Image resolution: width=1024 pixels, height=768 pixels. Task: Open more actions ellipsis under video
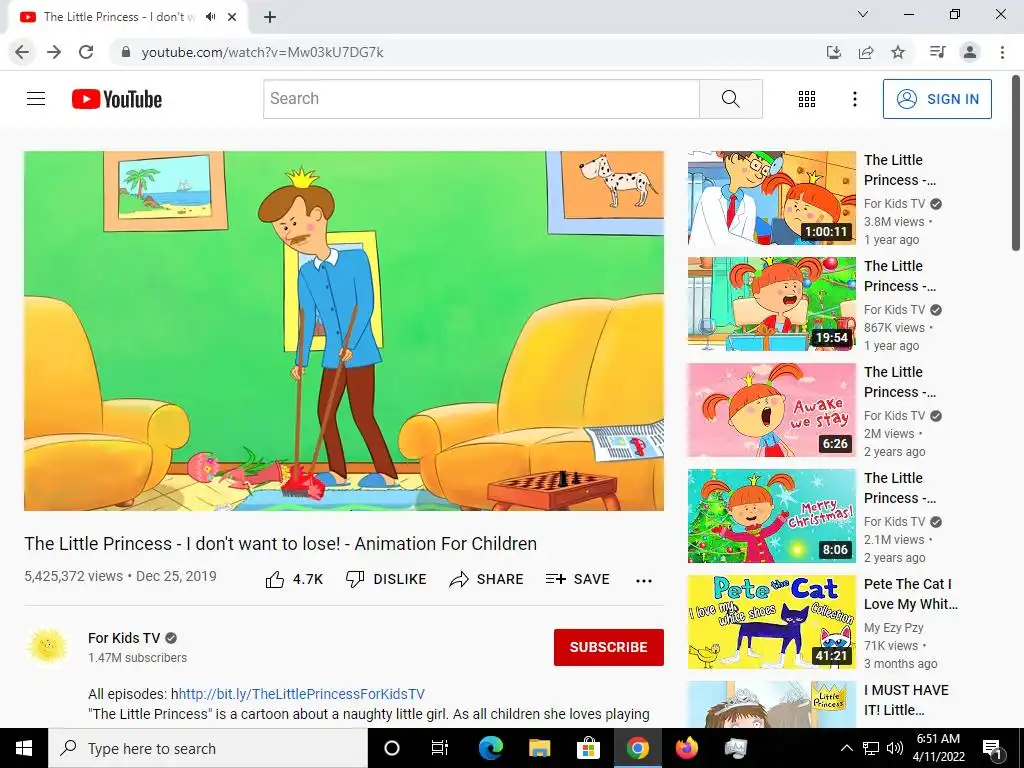(x=644, y=581)
